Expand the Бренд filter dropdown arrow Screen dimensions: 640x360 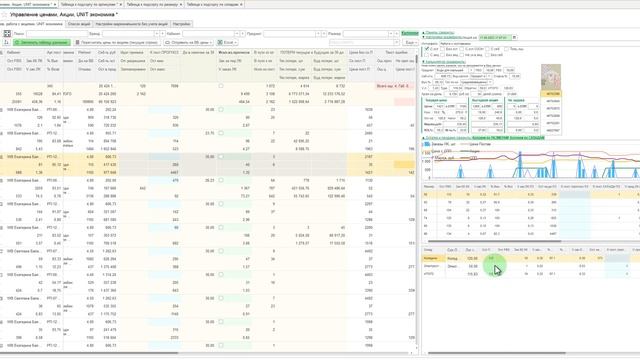(x=156, y=33)
